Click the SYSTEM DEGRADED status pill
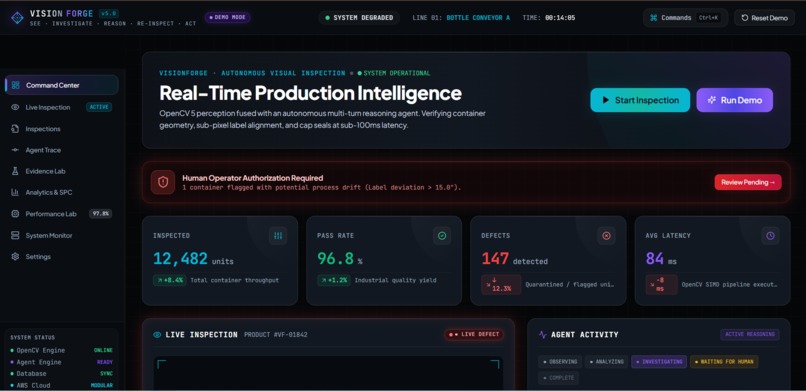The width and height of the screenshot is (806, 391). [x=359, y=17]
